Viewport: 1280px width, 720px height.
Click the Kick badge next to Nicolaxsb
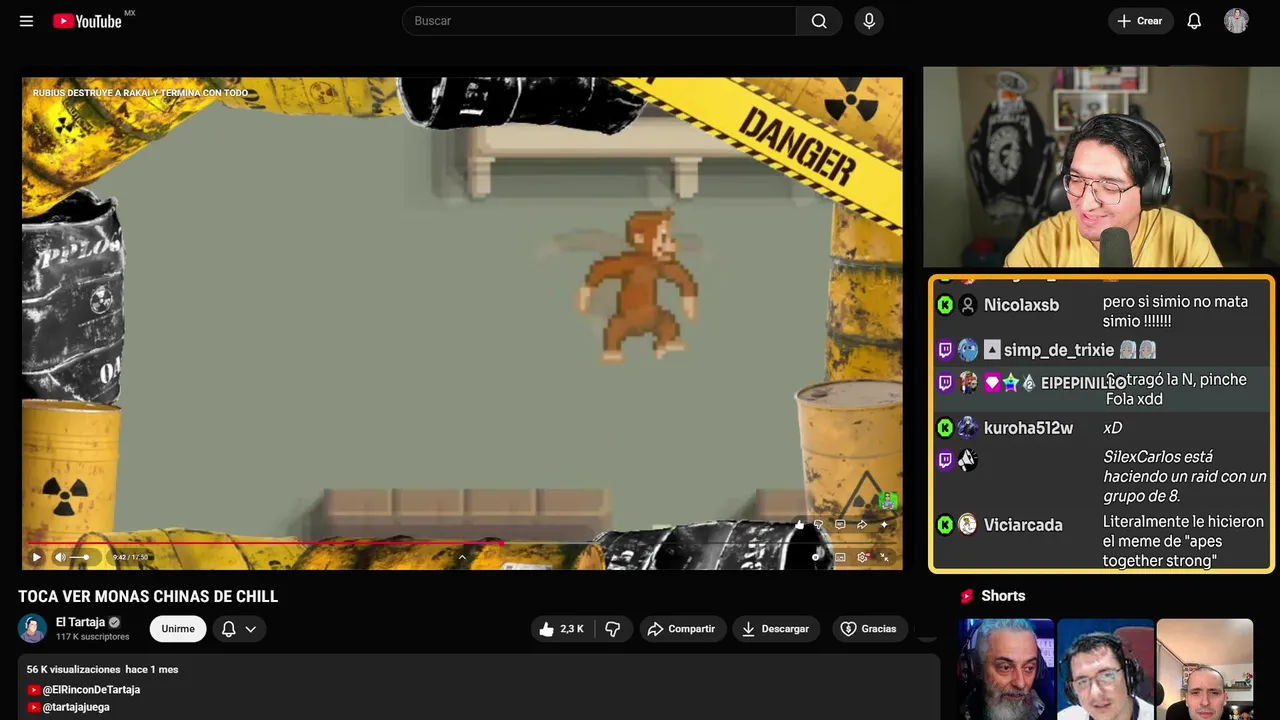pyautogui.click(x=945, y=305)
